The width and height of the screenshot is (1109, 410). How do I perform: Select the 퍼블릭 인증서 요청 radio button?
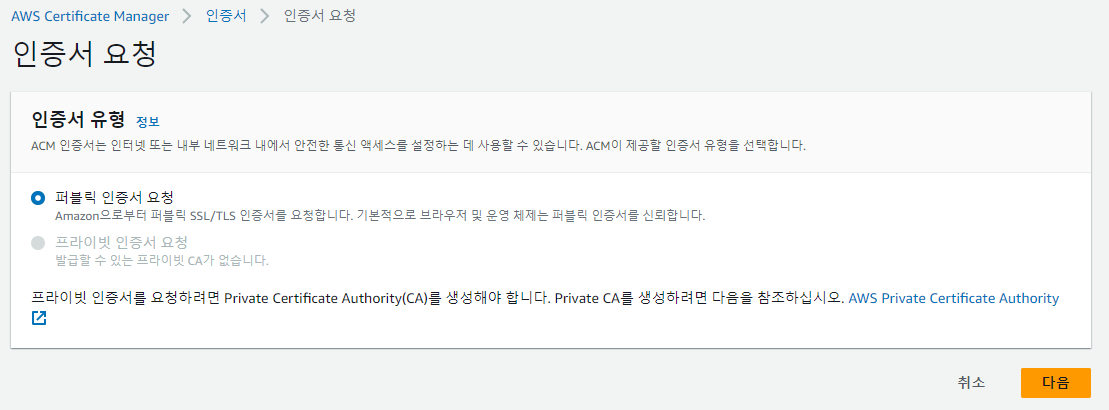click(x=38, y=199)
